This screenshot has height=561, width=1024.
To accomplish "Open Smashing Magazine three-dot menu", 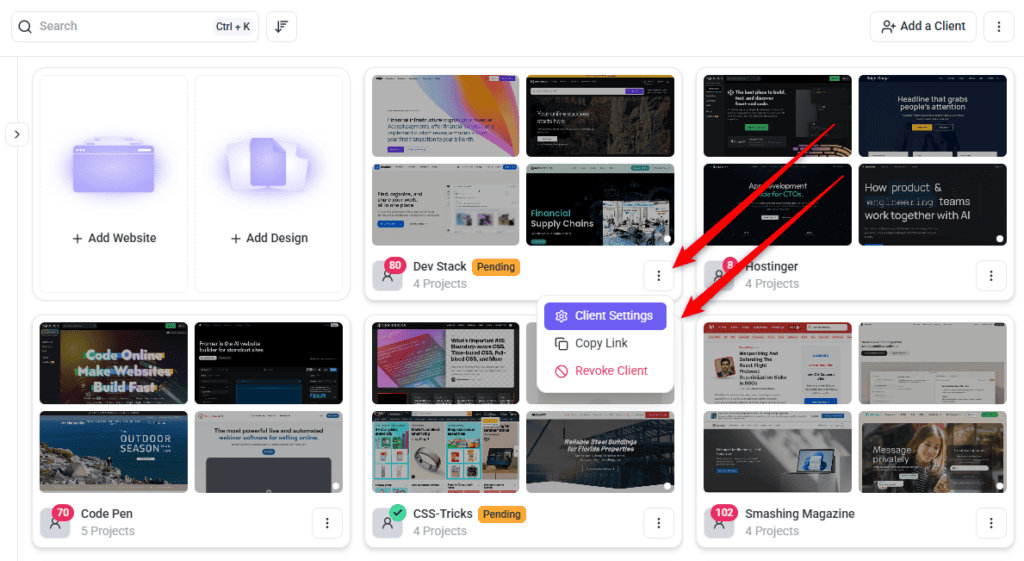I will pos(991,523).
